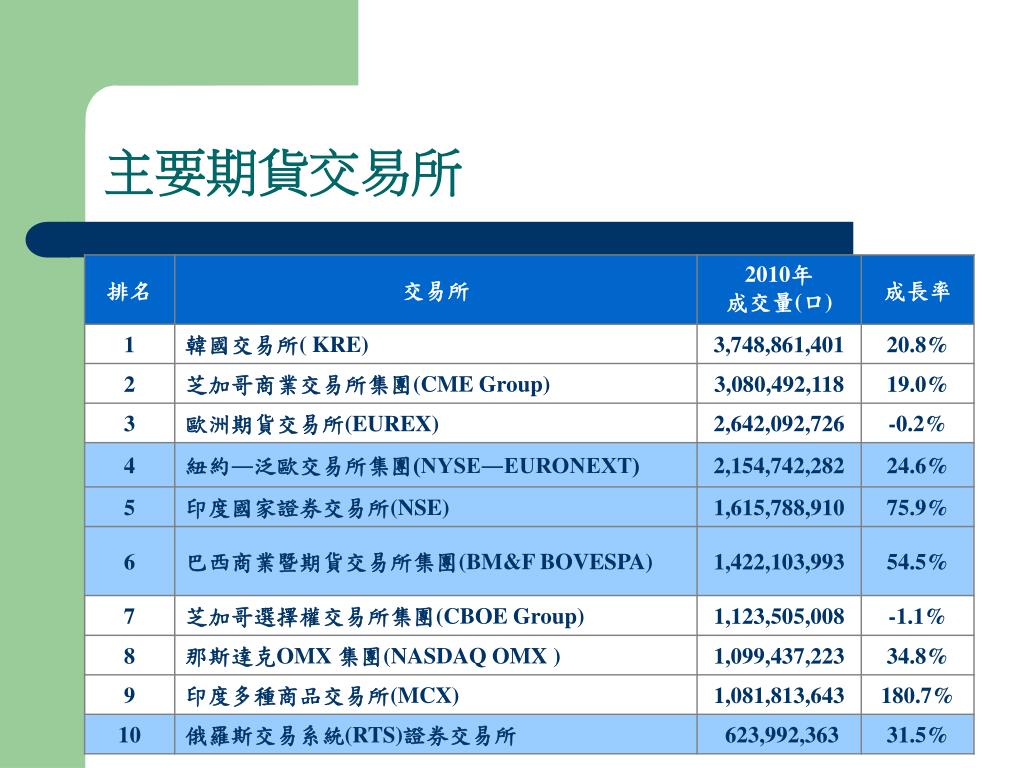This screenshot has height=768, width=1024.
Task: Select rank number 2 in the CME Group row
Action: [x=129, y=384]
